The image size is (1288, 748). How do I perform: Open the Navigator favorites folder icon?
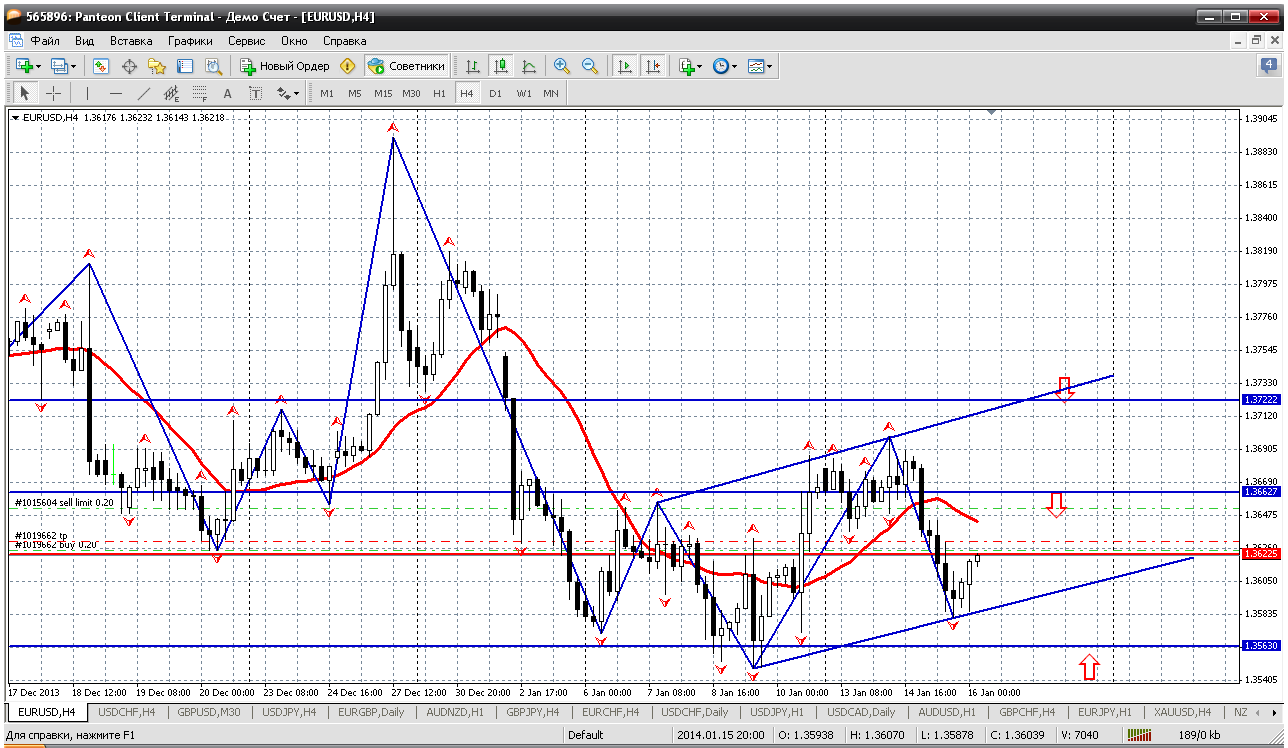[157, 66]
